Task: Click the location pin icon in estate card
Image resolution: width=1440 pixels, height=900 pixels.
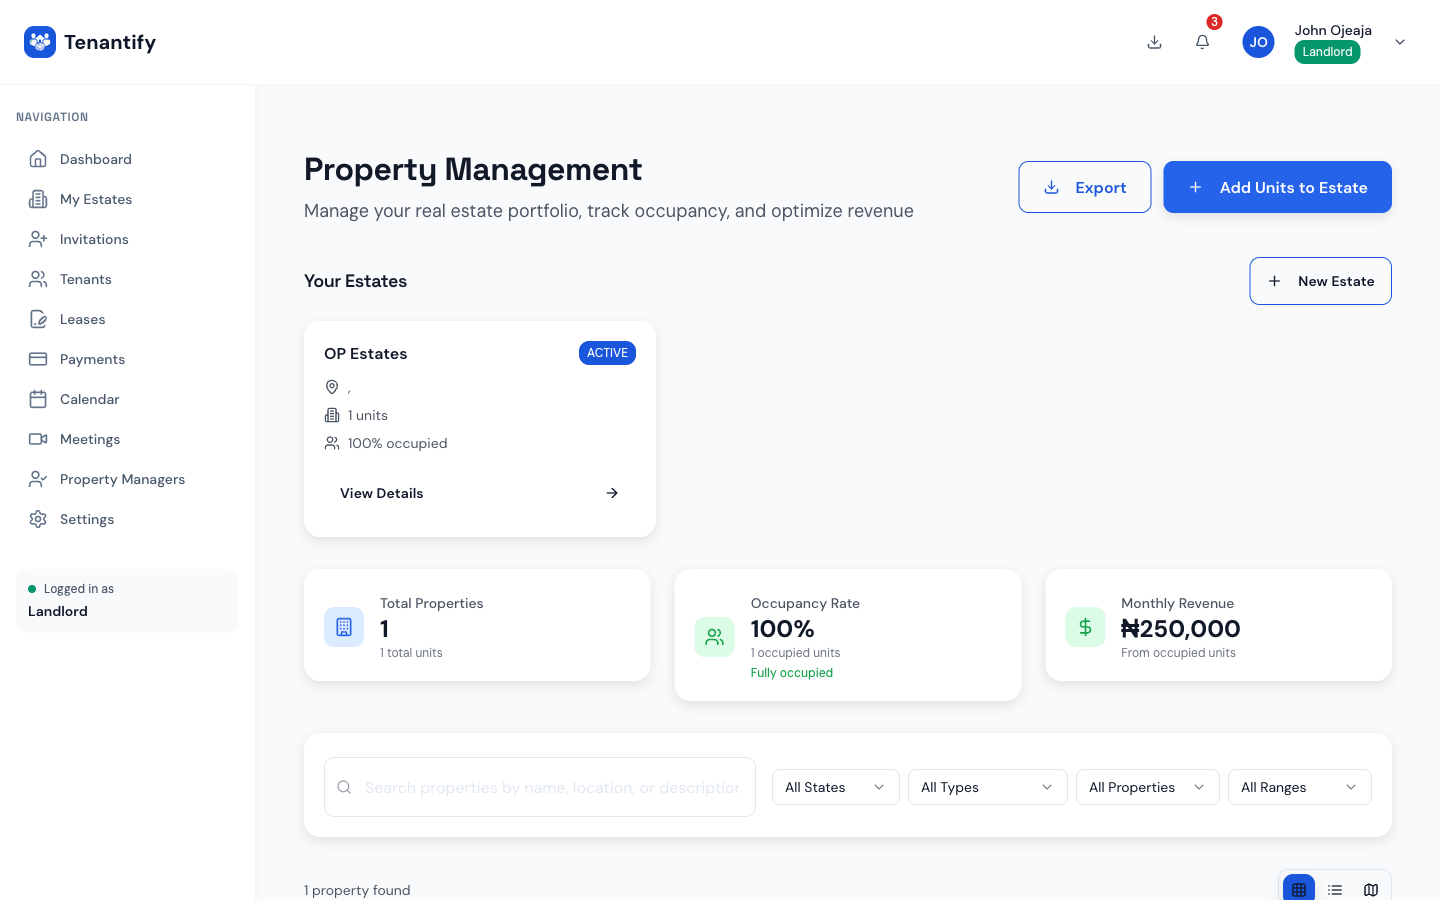Action: [332, 387]
